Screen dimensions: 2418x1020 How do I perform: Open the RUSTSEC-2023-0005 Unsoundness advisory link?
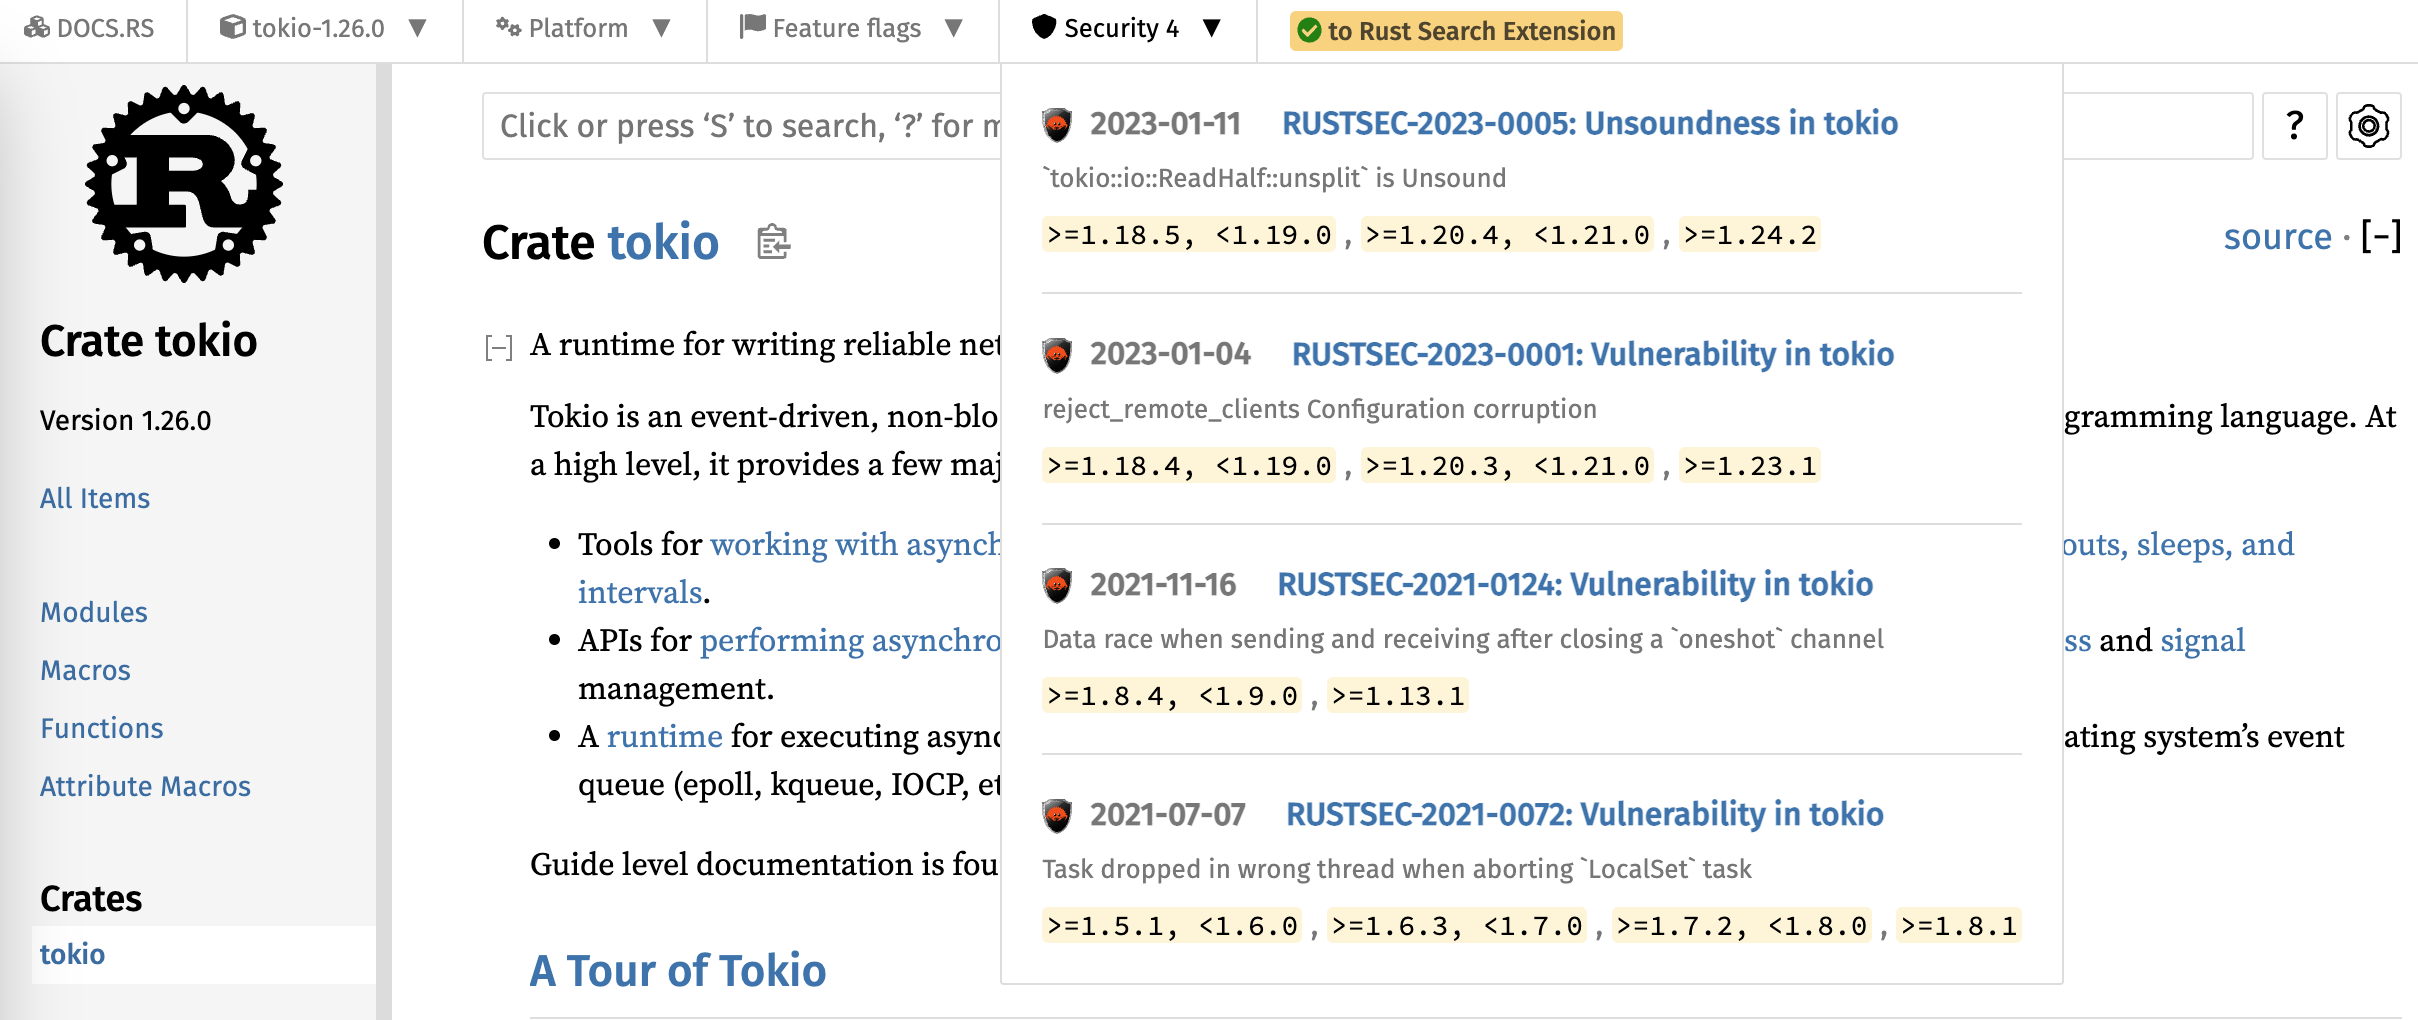click(1589, 123)
